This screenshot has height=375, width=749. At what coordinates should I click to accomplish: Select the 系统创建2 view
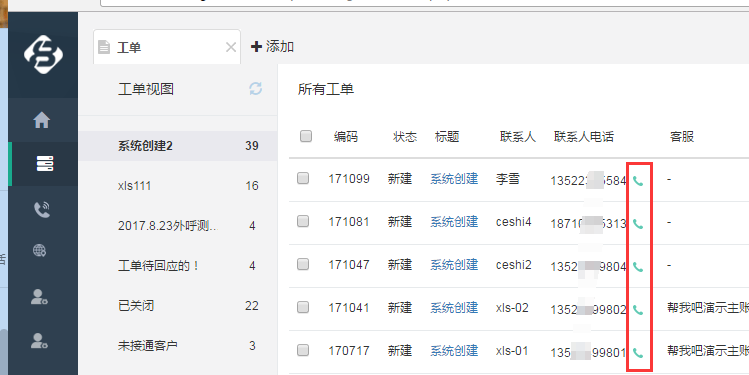point(178,146)
